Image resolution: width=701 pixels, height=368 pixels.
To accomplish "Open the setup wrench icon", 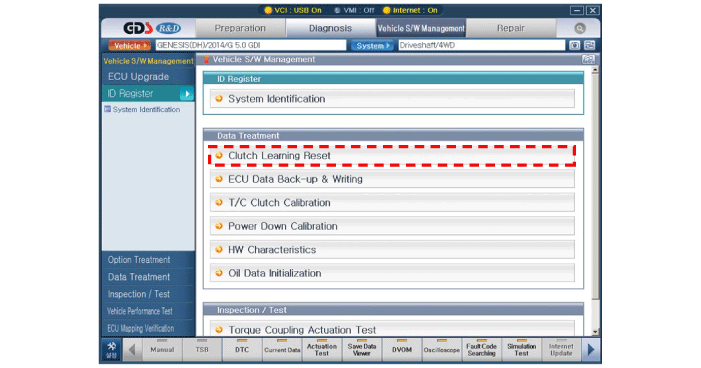I will coord(111,350).
